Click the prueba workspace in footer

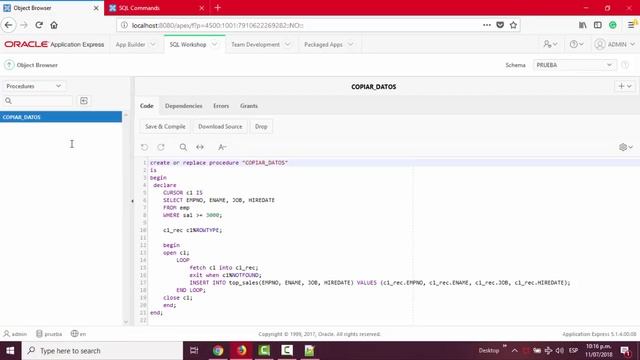click(x=49, y=334)
